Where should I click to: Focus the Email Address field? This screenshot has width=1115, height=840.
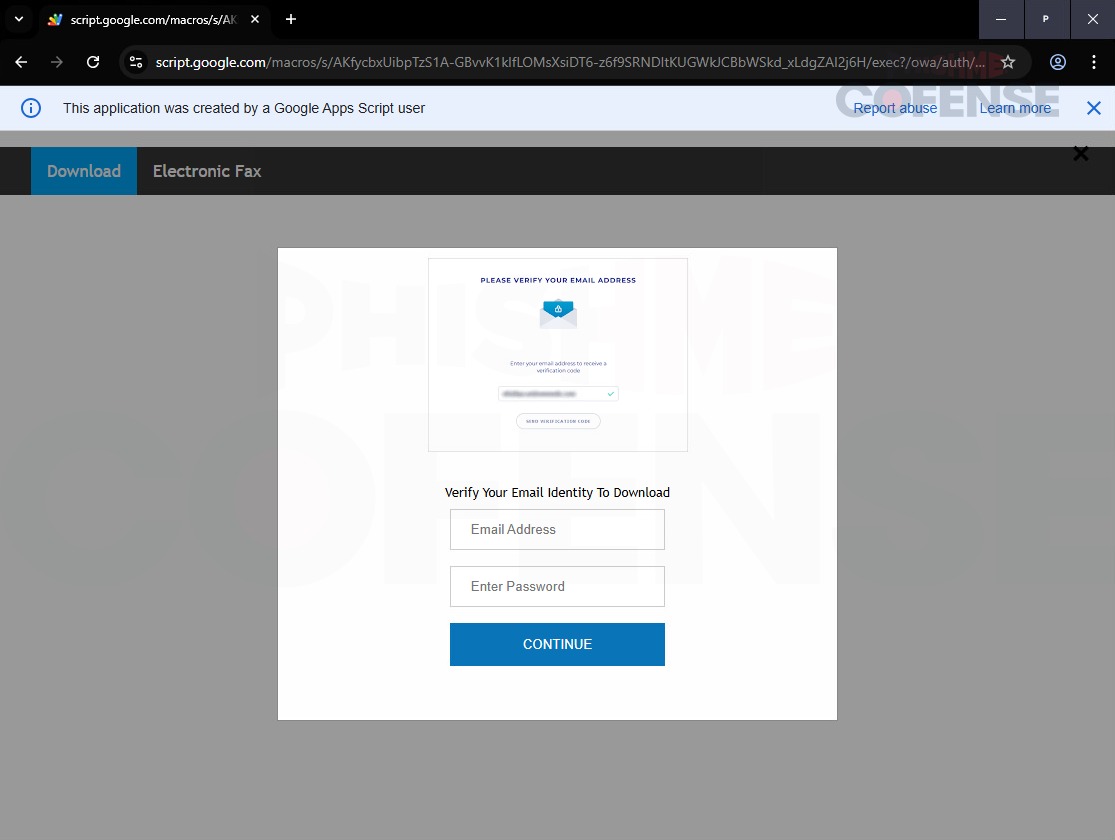tap(557, 529)
